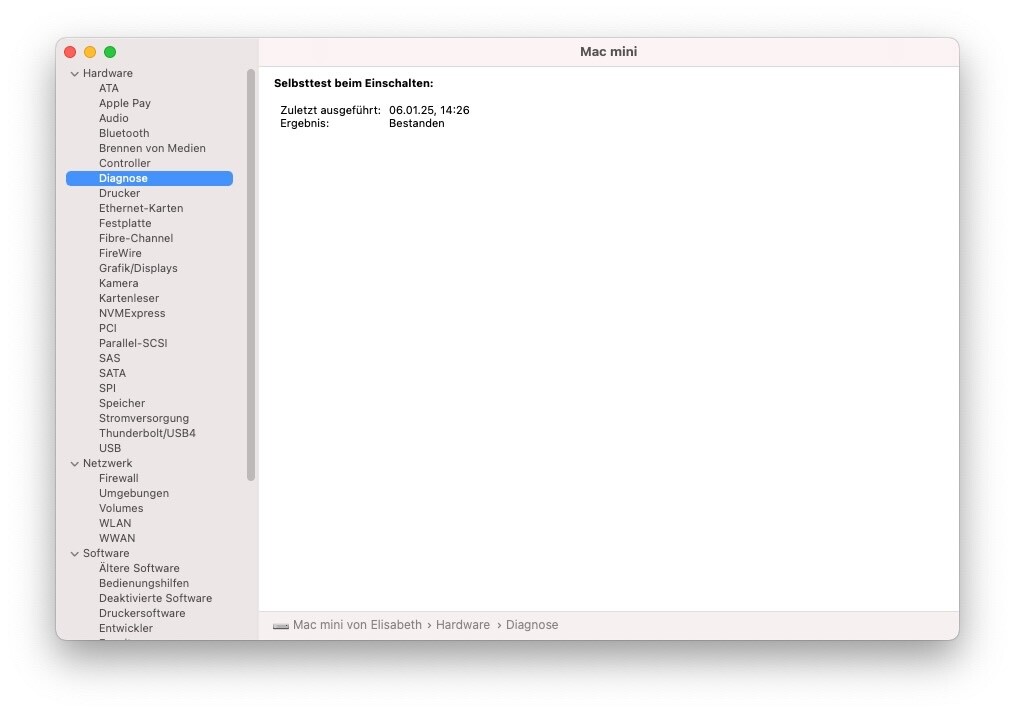Open Grafik/Displays information
This screenshot has width=1015, height=714.
[x=138, y=268]
